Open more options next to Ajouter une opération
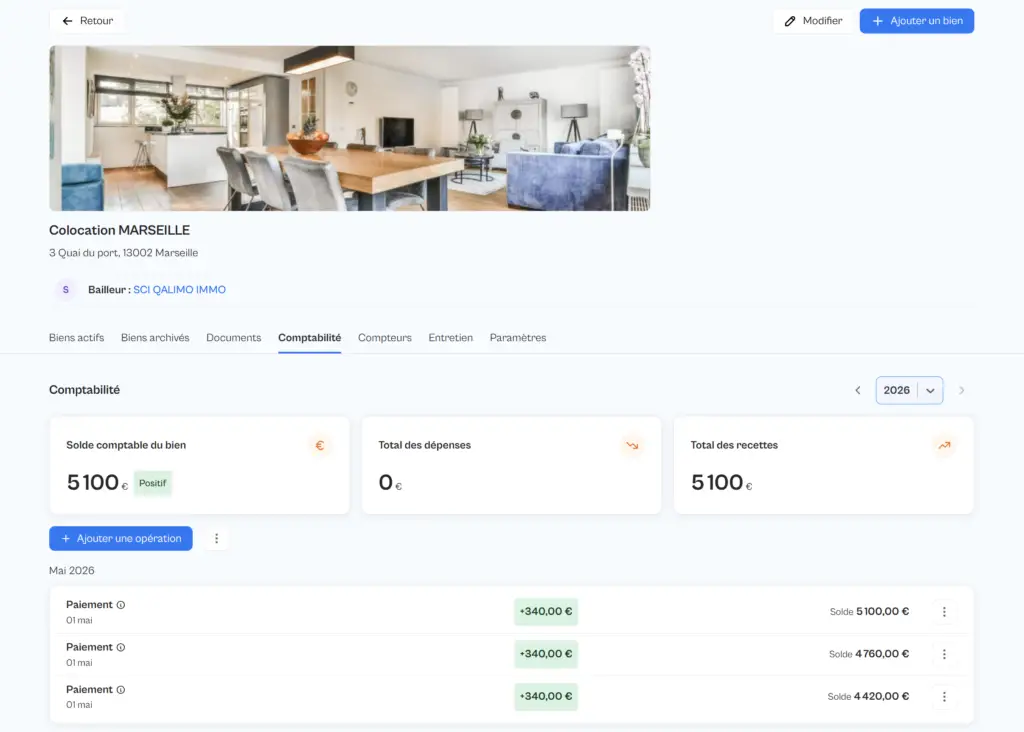This screenshot has height=732, width=1024. pos(217,539)
